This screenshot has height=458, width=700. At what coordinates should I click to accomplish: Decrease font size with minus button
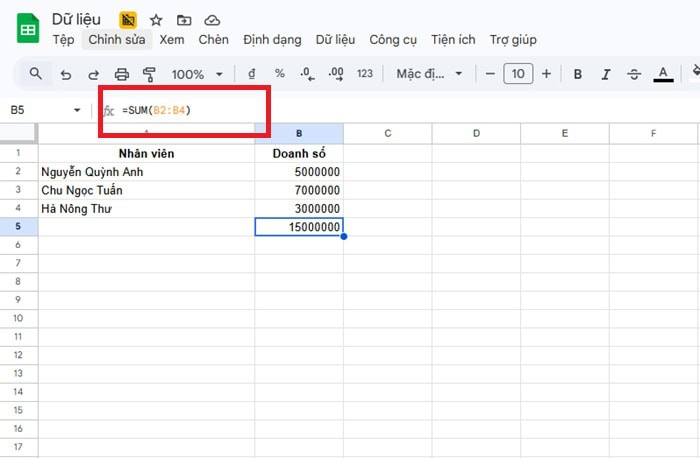tap(490, 74)
